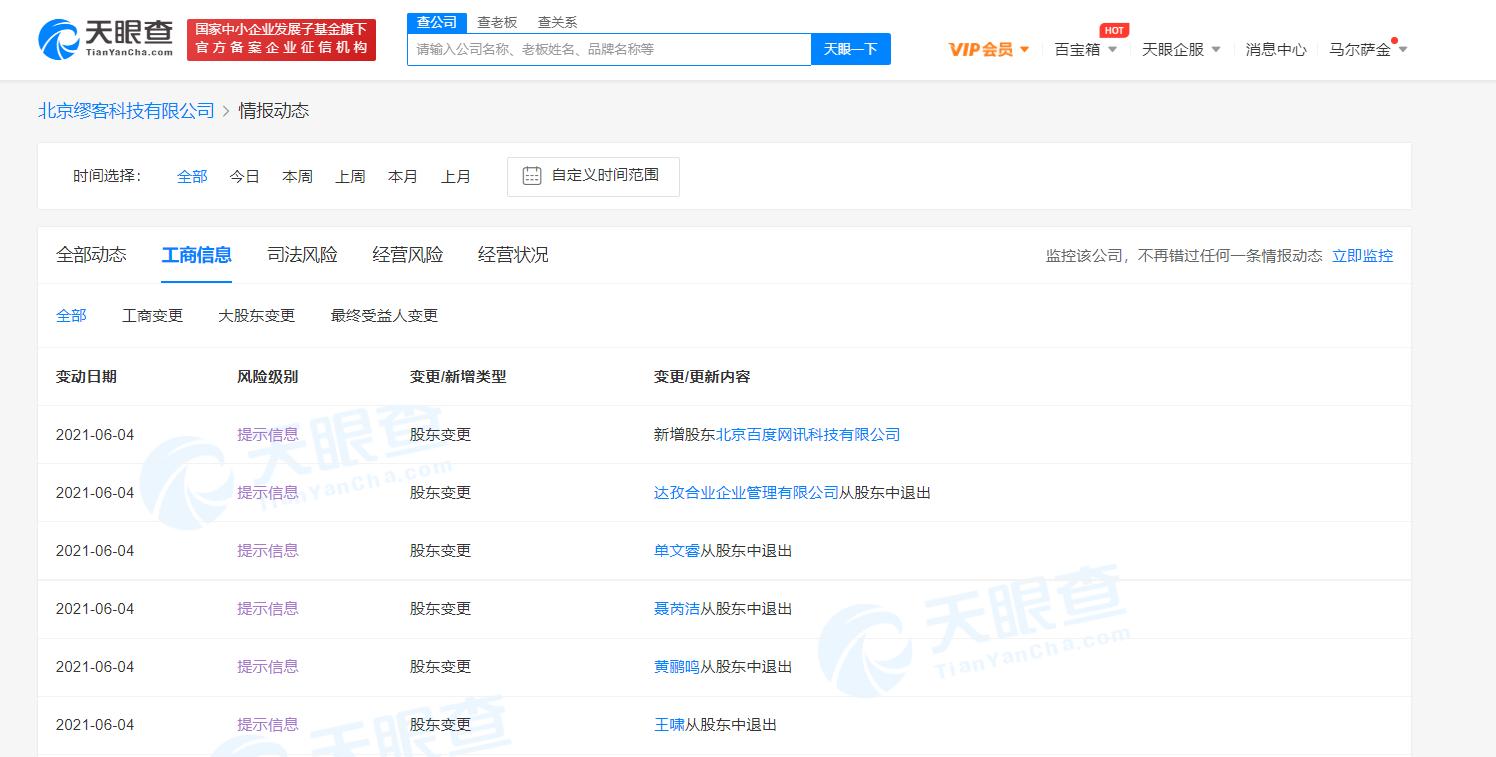The height and width of the screenshot is (757, 1496).
Task: Open 达孜合业企业管理有限公司 company link
Action: (x=746, y=493)
